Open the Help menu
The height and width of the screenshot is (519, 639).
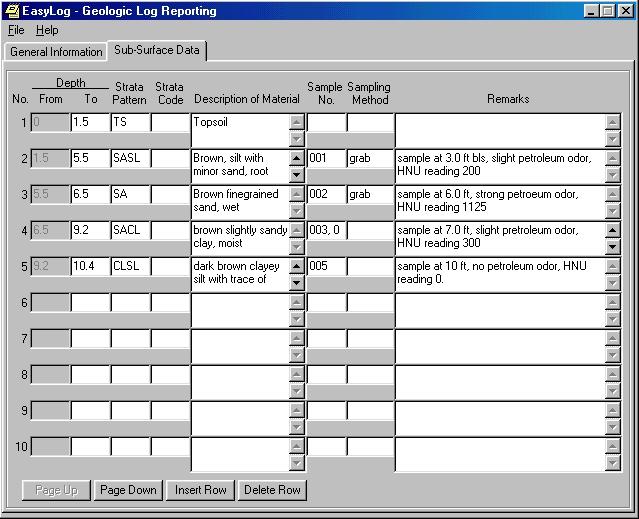pos(47,30)
